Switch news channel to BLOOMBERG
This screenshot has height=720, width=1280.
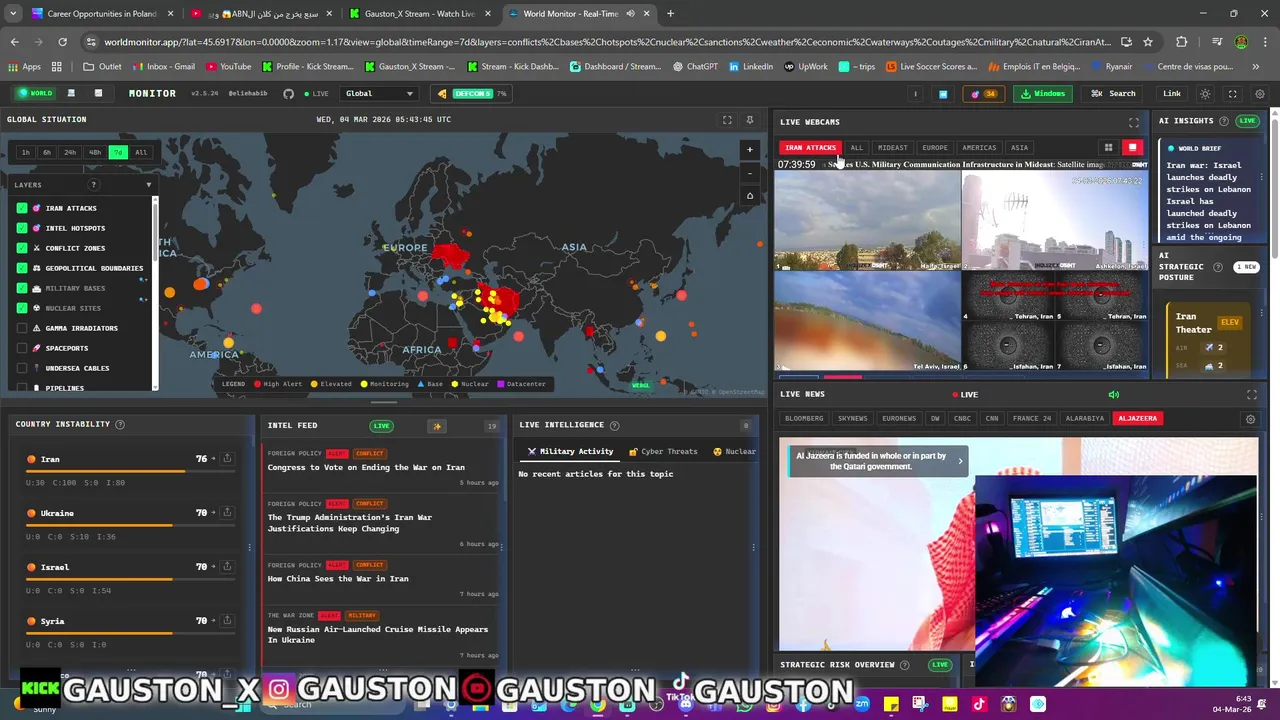804,419
